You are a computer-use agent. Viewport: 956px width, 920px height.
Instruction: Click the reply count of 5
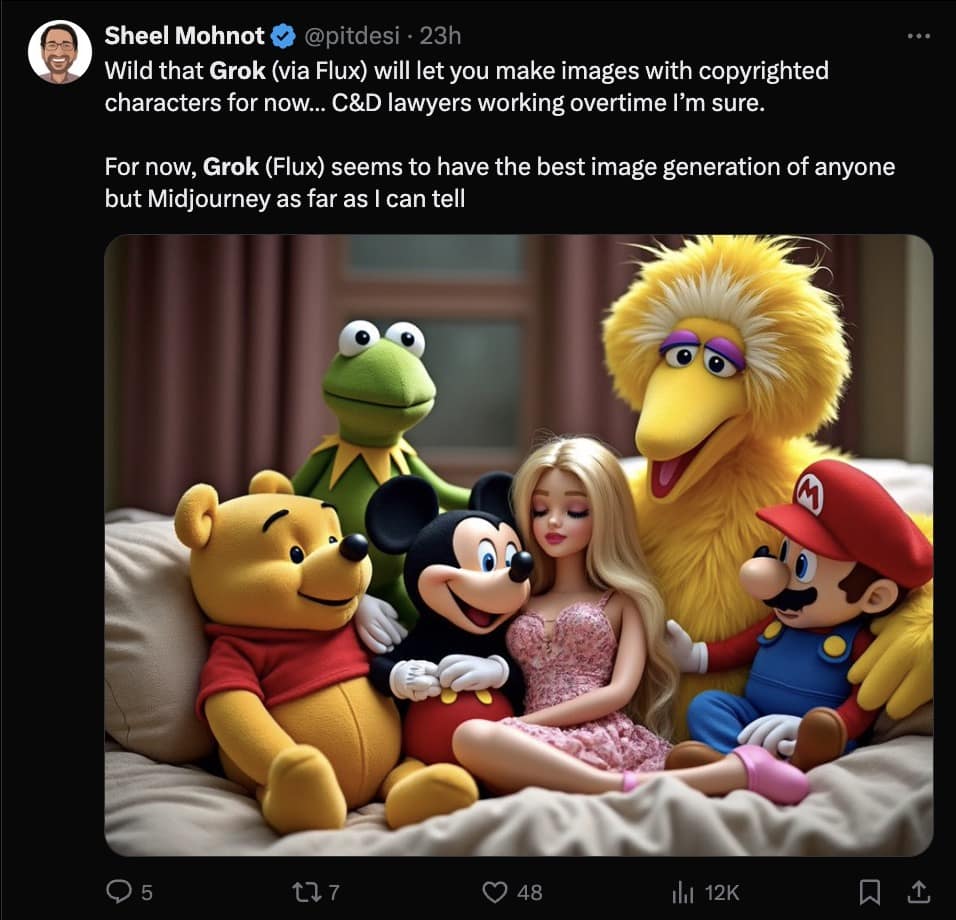click(146, 892)
